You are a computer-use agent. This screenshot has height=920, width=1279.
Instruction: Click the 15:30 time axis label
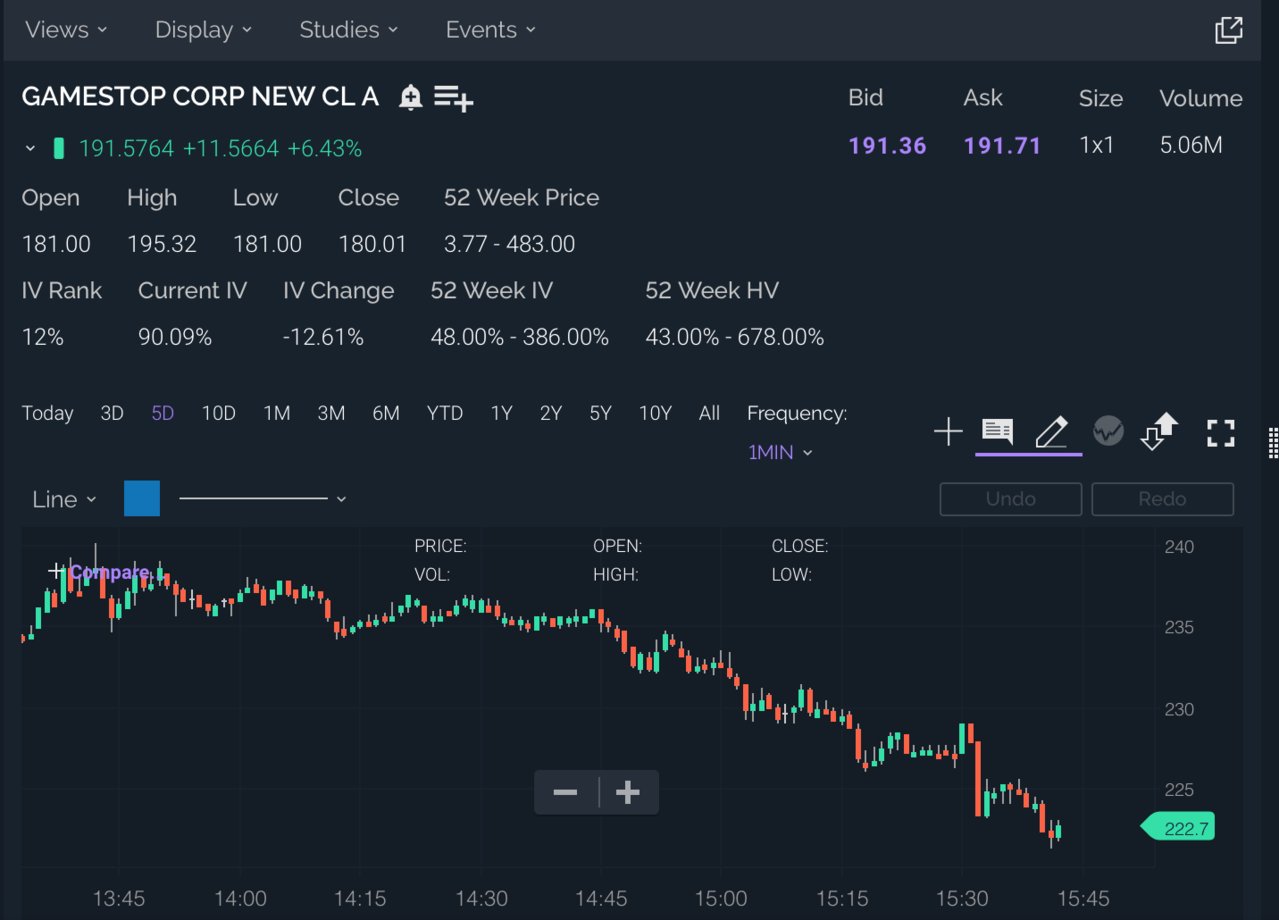961,899
